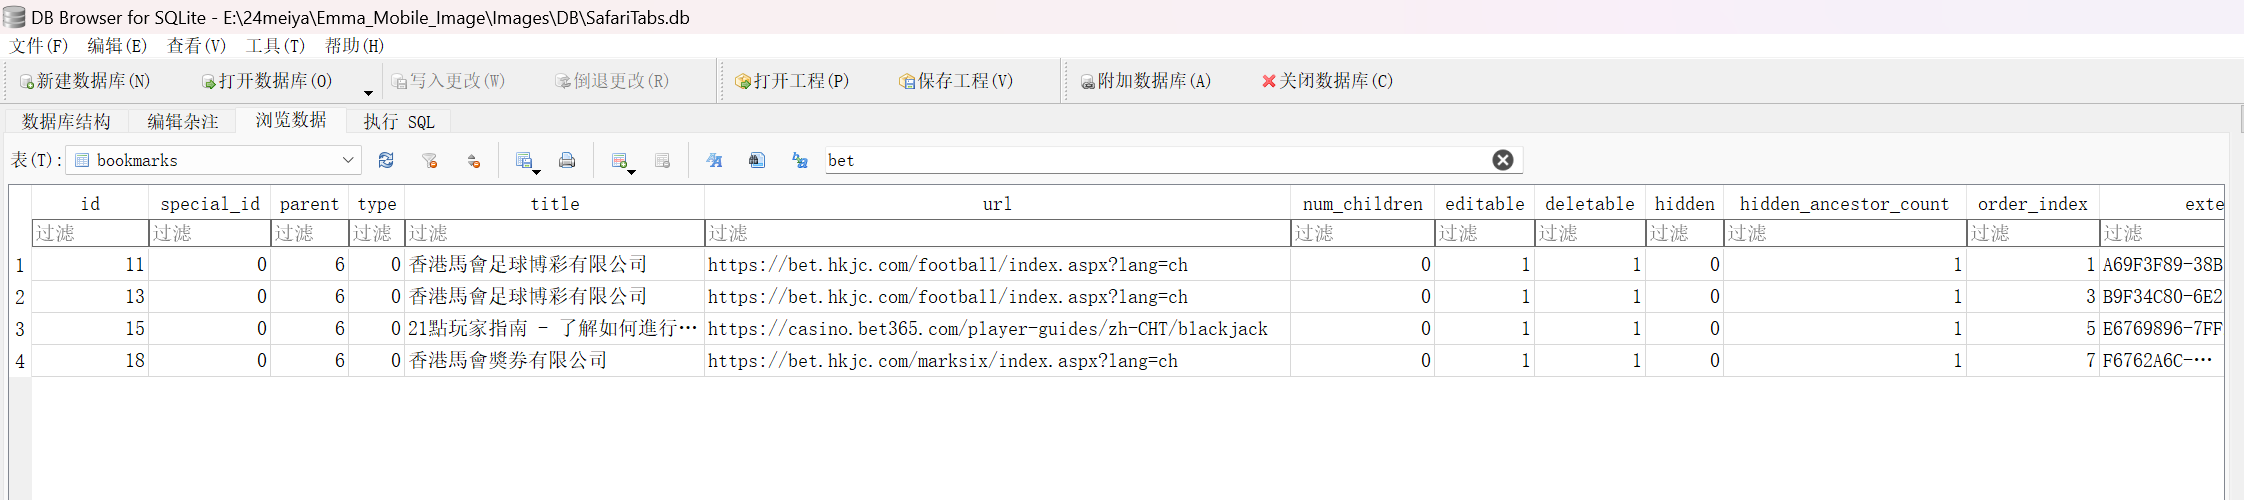Click the filter field under id column
The width and height of the screenshot is (2244, 500).
click(90, 233)
